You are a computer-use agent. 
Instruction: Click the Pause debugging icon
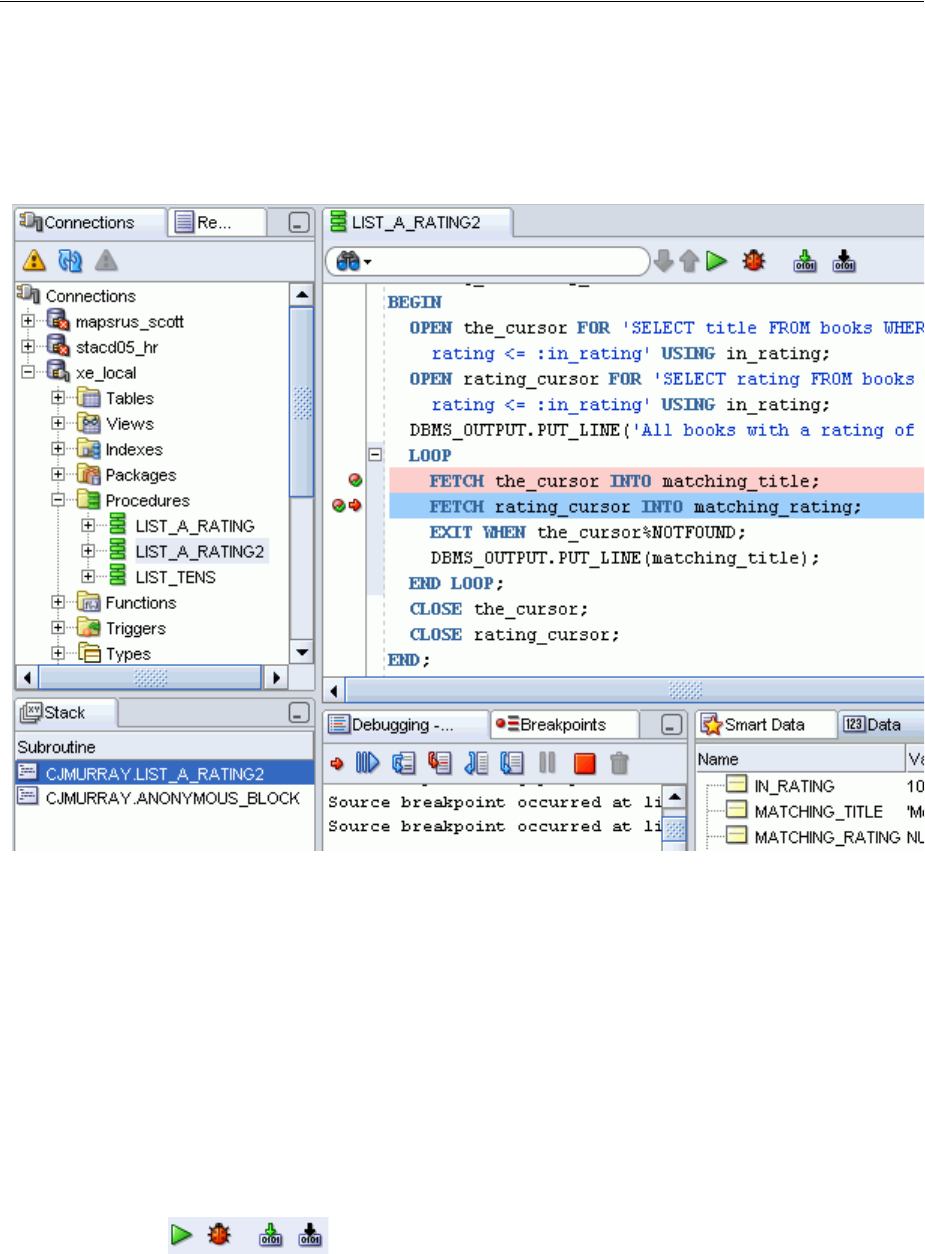click(547, 763)
